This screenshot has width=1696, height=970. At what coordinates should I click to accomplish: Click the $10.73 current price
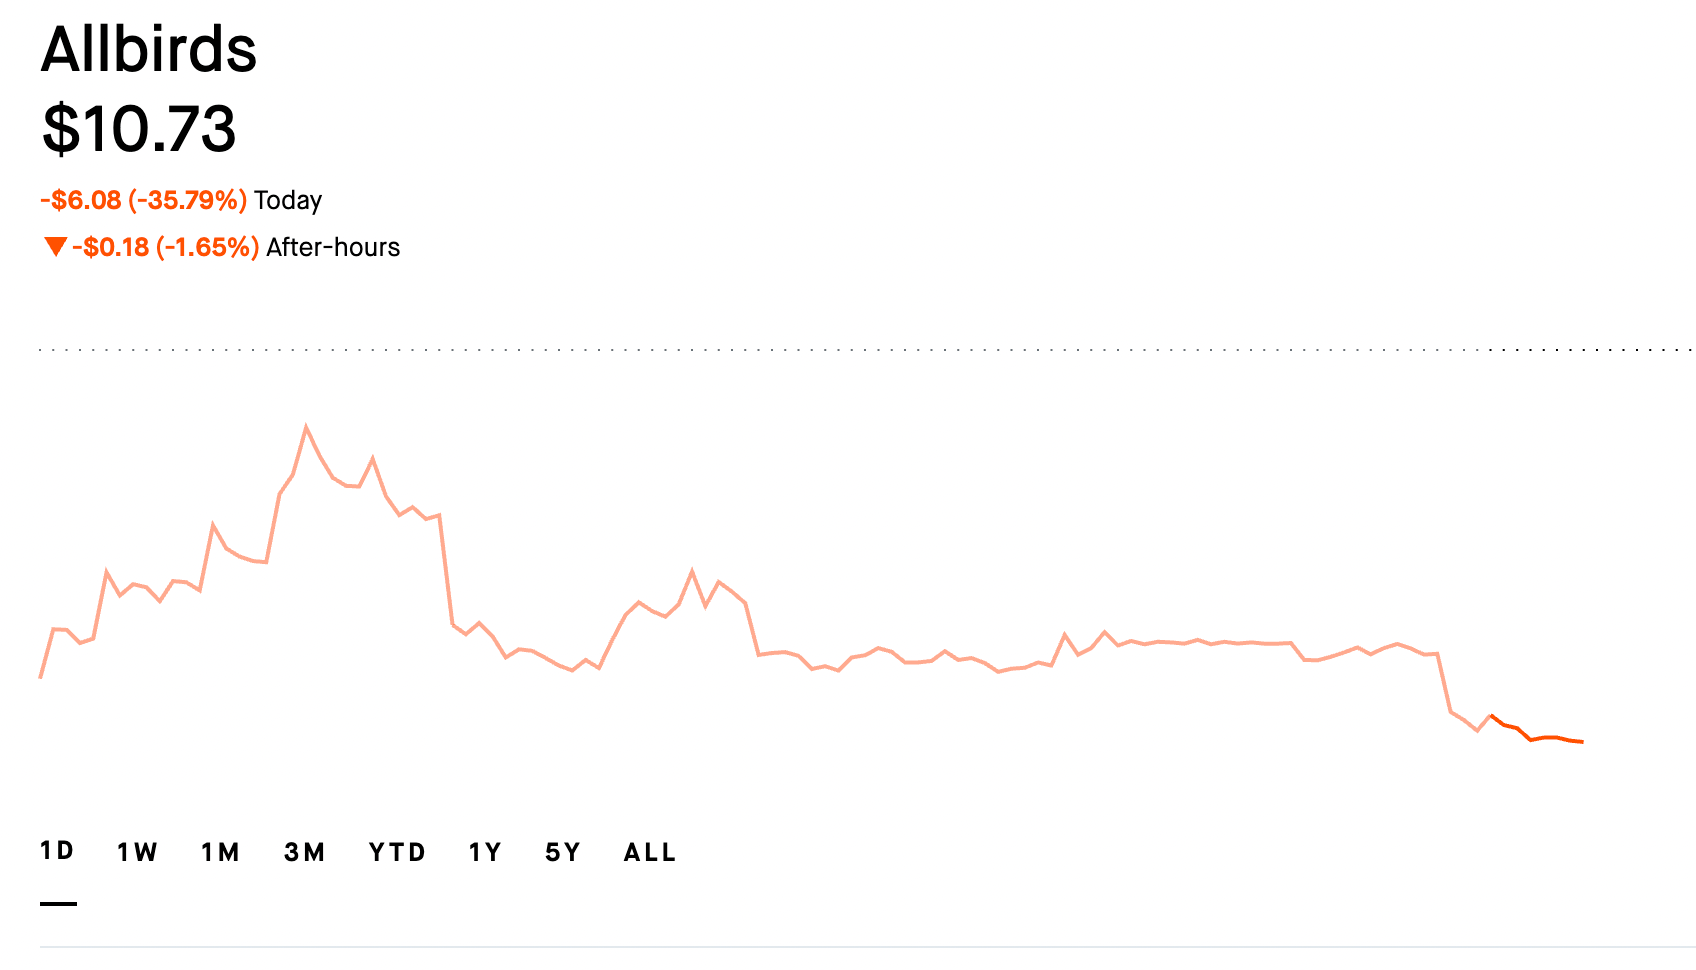pos(139,129)
